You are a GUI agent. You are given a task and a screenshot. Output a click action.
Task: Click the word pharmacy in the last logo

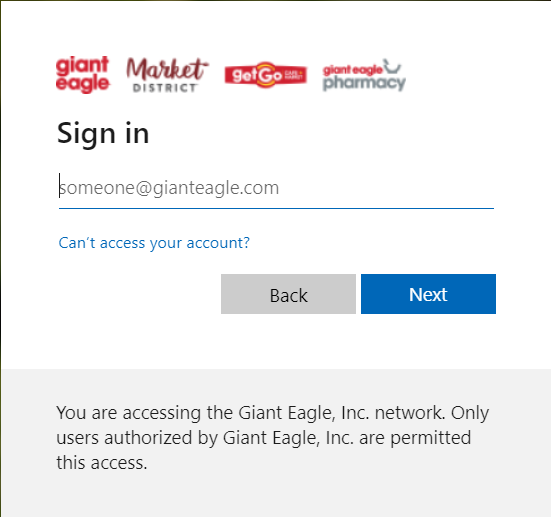point(364,83)
